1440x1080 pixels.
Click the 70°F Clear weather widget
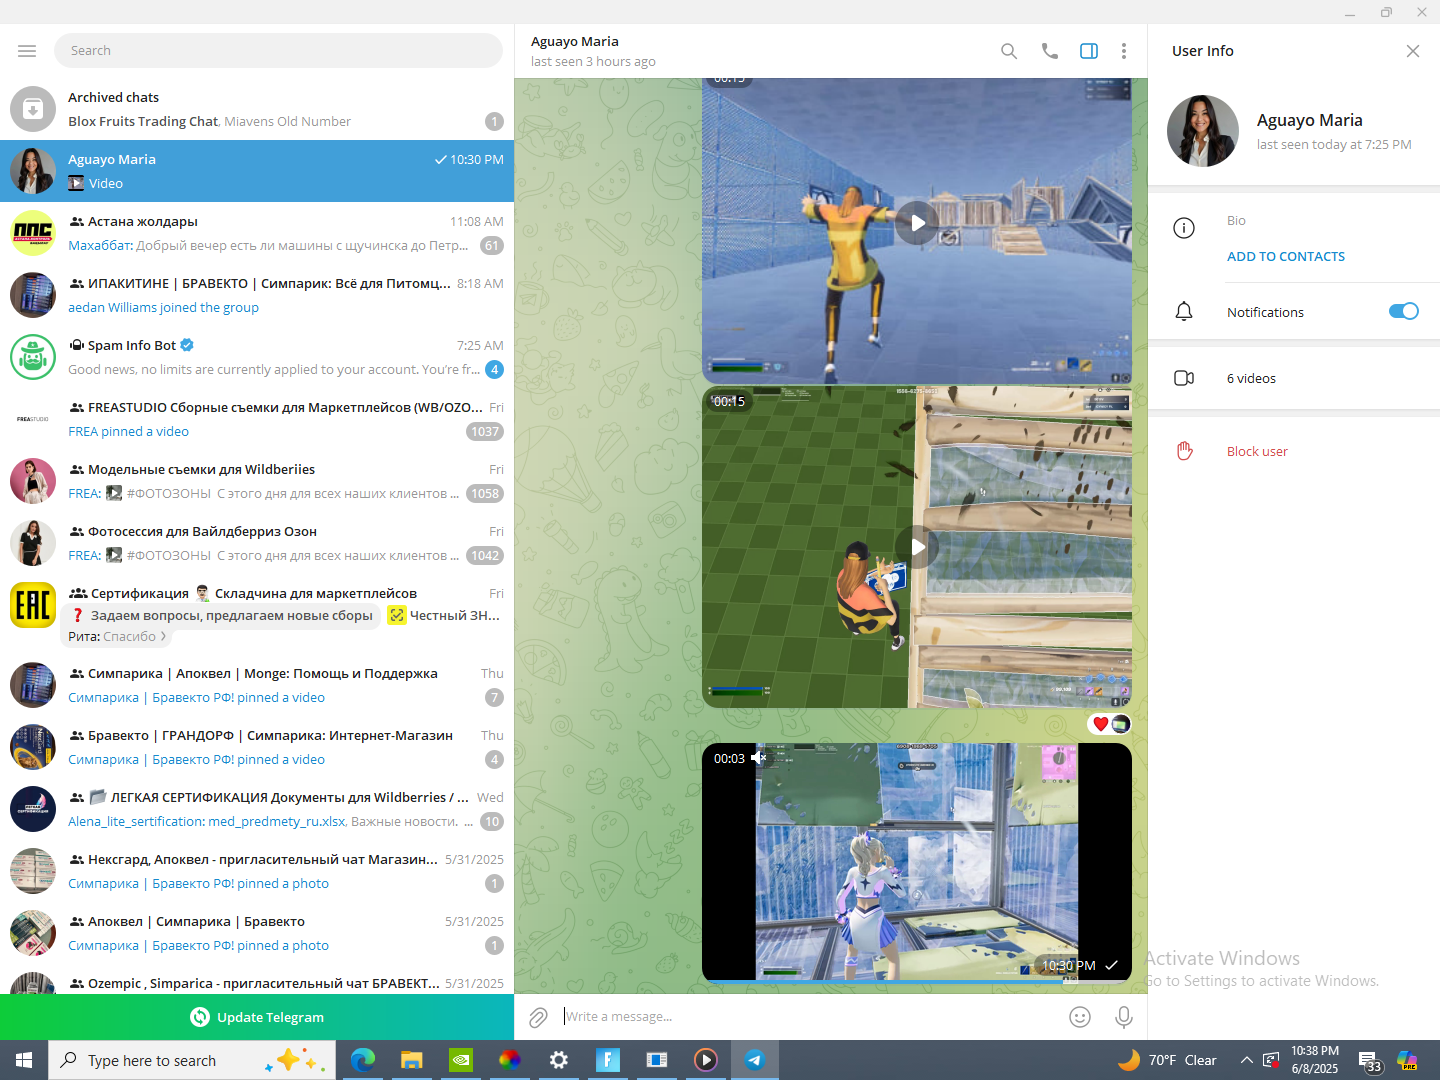[x=1168, y=1060]
